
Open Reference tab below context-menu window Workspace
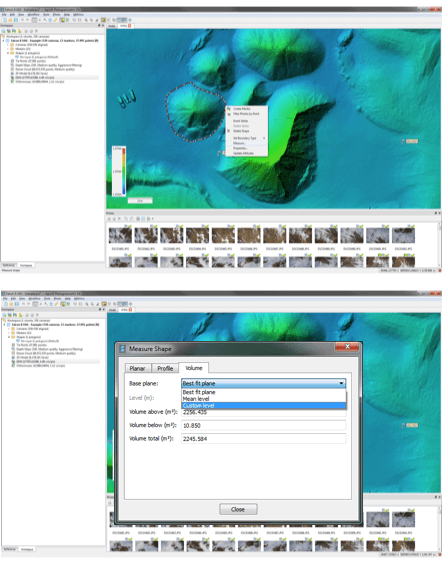(9, 265)
